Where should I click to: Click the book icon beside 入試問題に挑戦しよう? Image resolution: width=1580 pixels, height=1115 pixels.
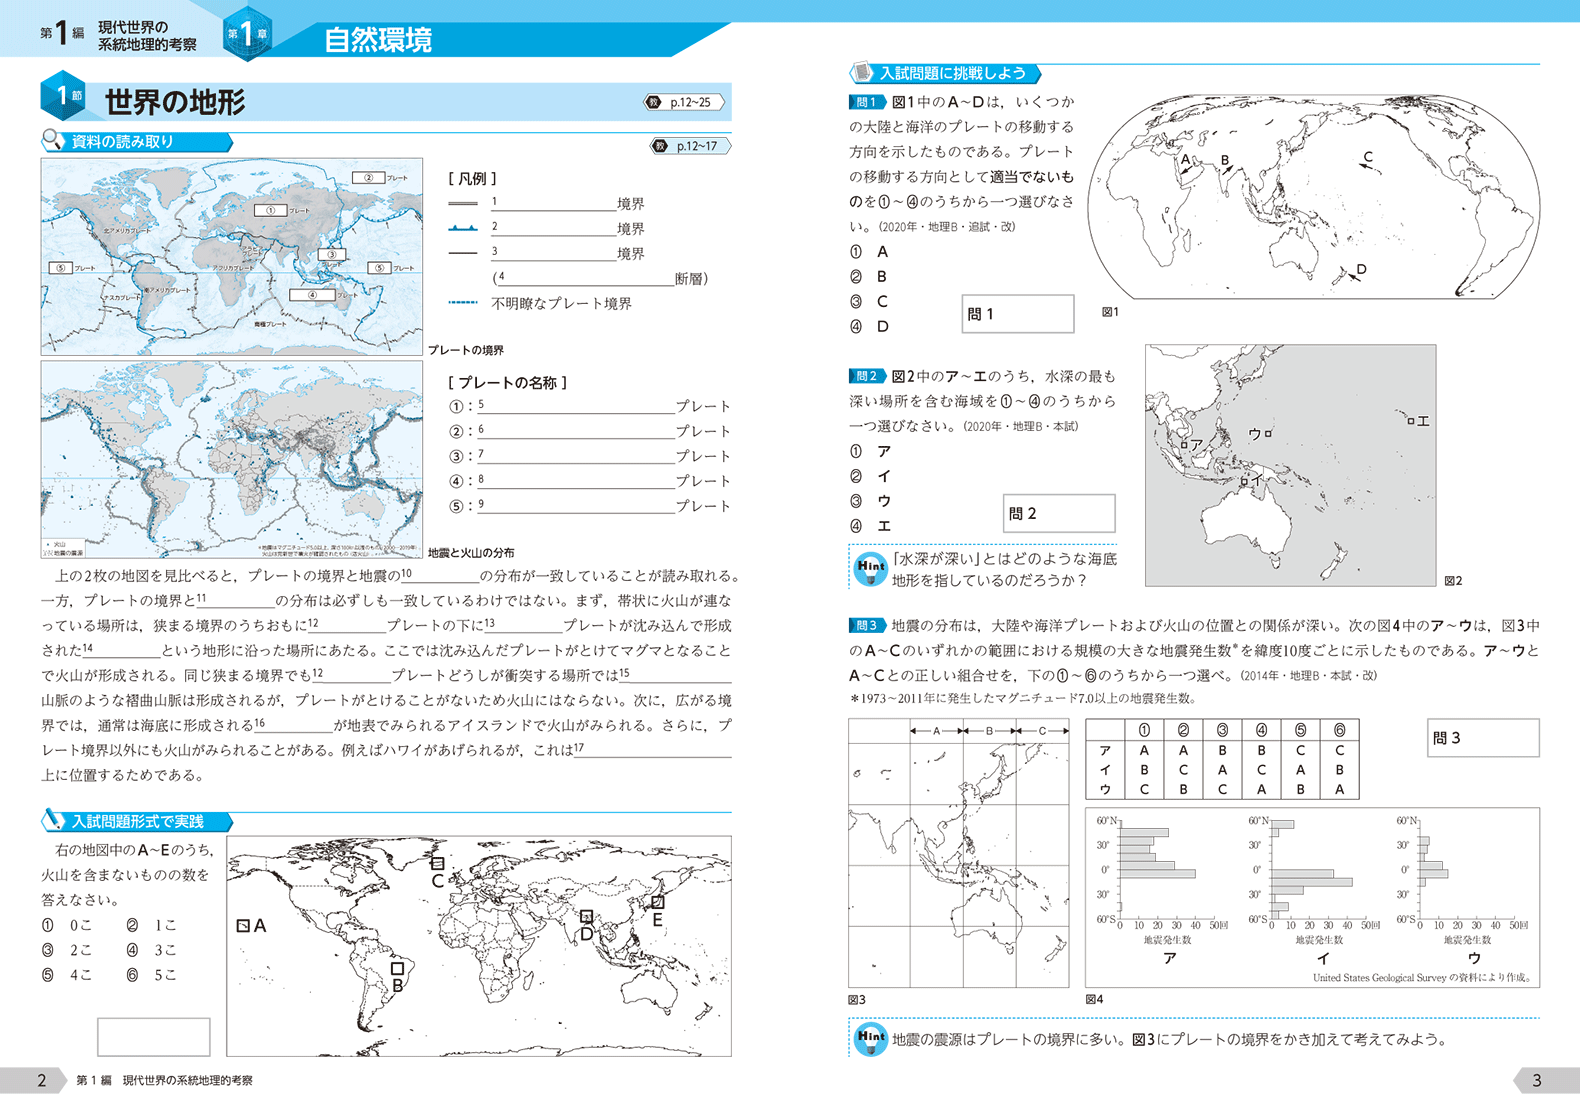pyautogui.click(x=861, y=73)
